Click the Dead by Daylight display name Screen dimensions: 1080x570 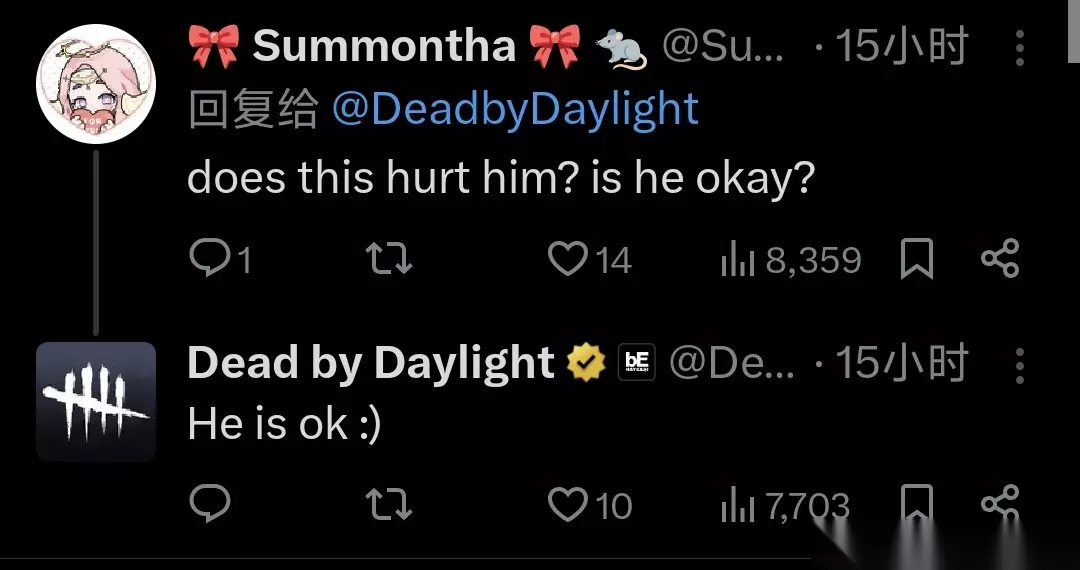click(x=371, y=363)
